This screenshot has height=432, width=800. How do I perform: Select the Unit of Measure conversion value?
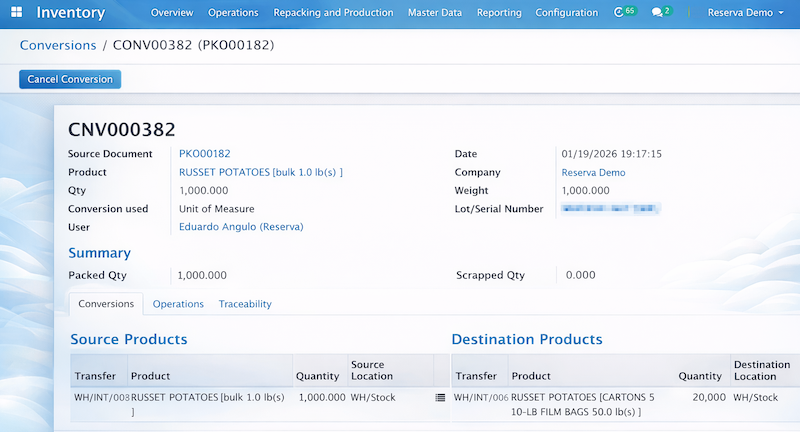(x=216, y=209)
